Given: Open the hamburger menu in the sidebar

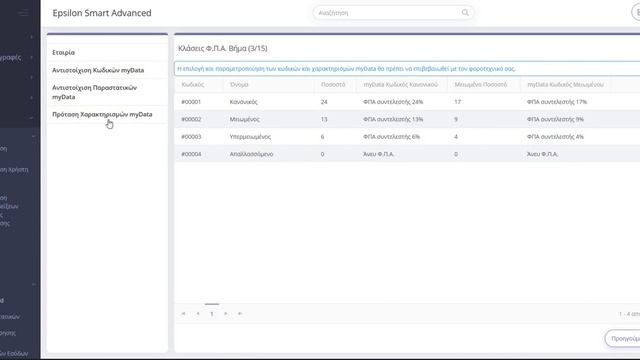Looking at the screenshot, I should coord(23,13).
